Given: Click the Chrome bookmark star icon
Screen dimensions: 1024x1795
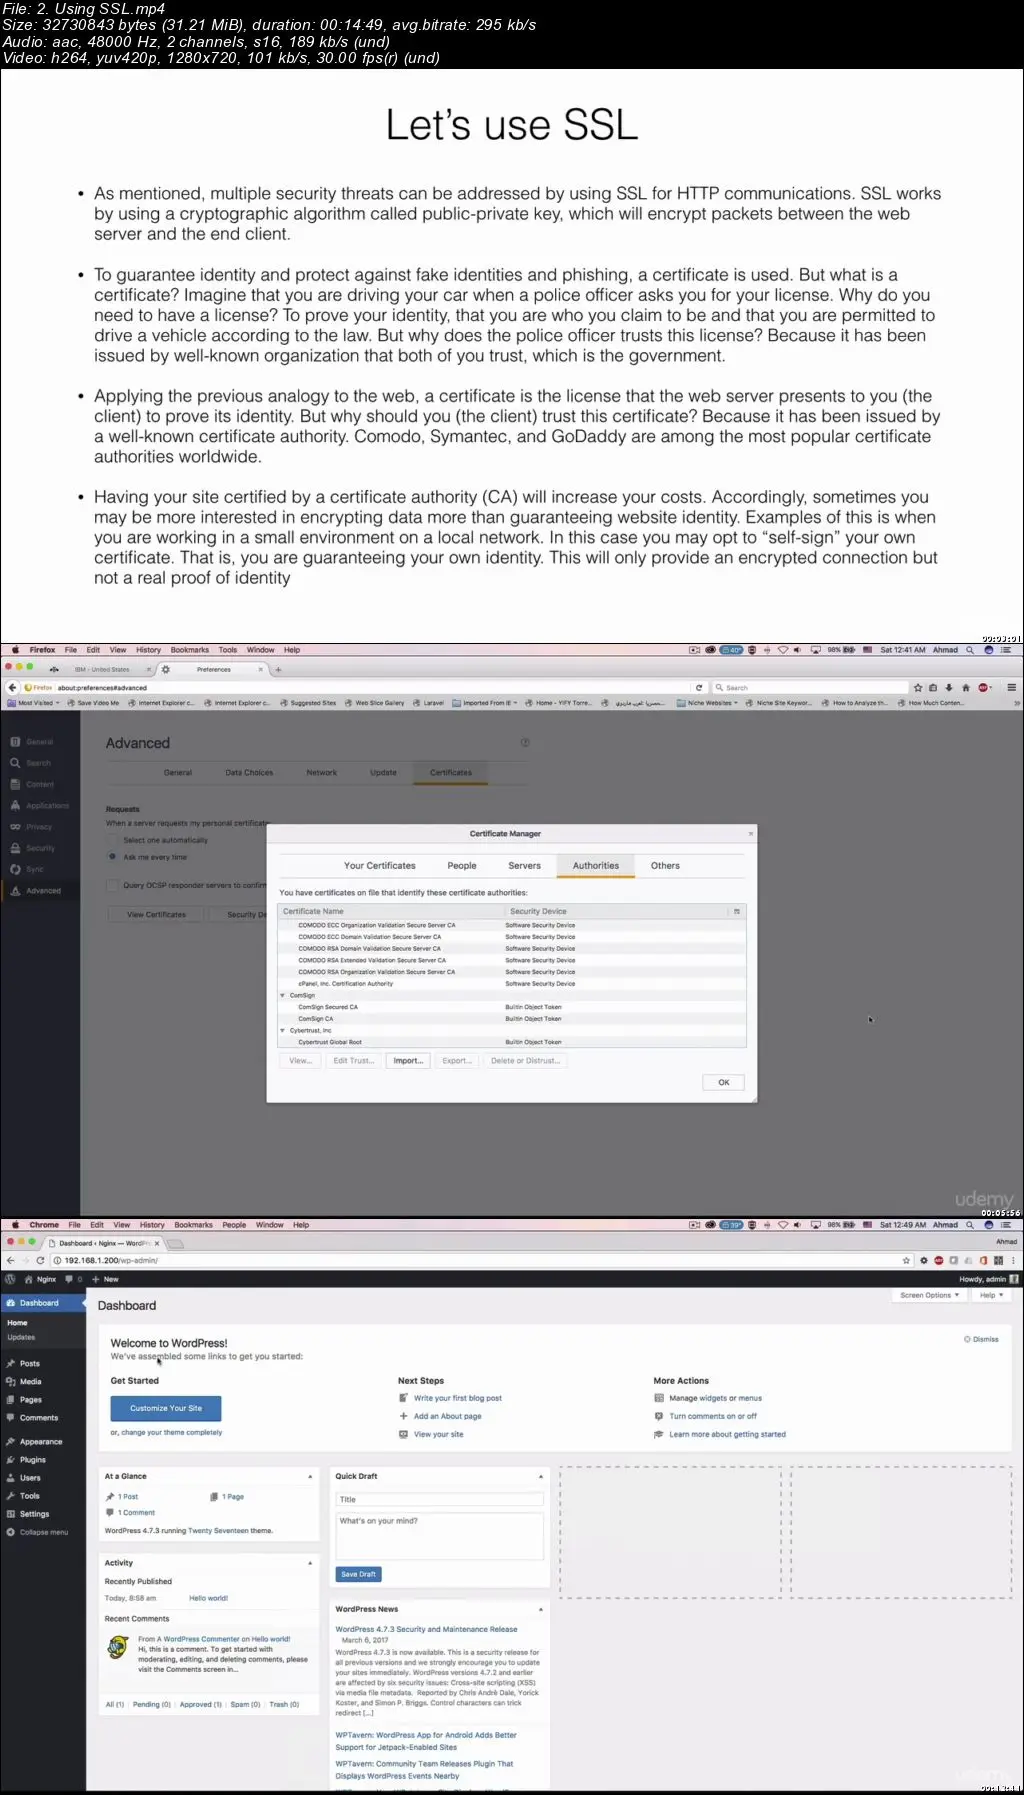Looking at the screenshot, I should pyautogui.click(x=907, y=1261).
